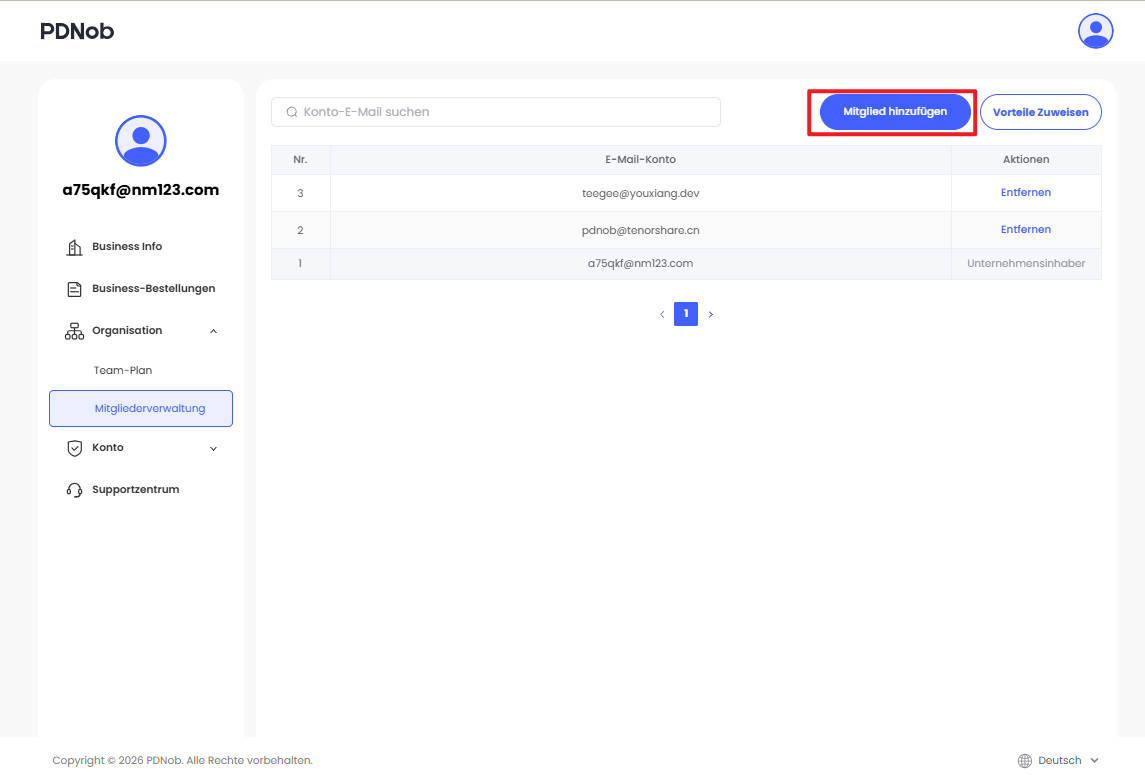Click row number 3 cell
This screenshot has height=775, width=1145.
click(300, 194)
